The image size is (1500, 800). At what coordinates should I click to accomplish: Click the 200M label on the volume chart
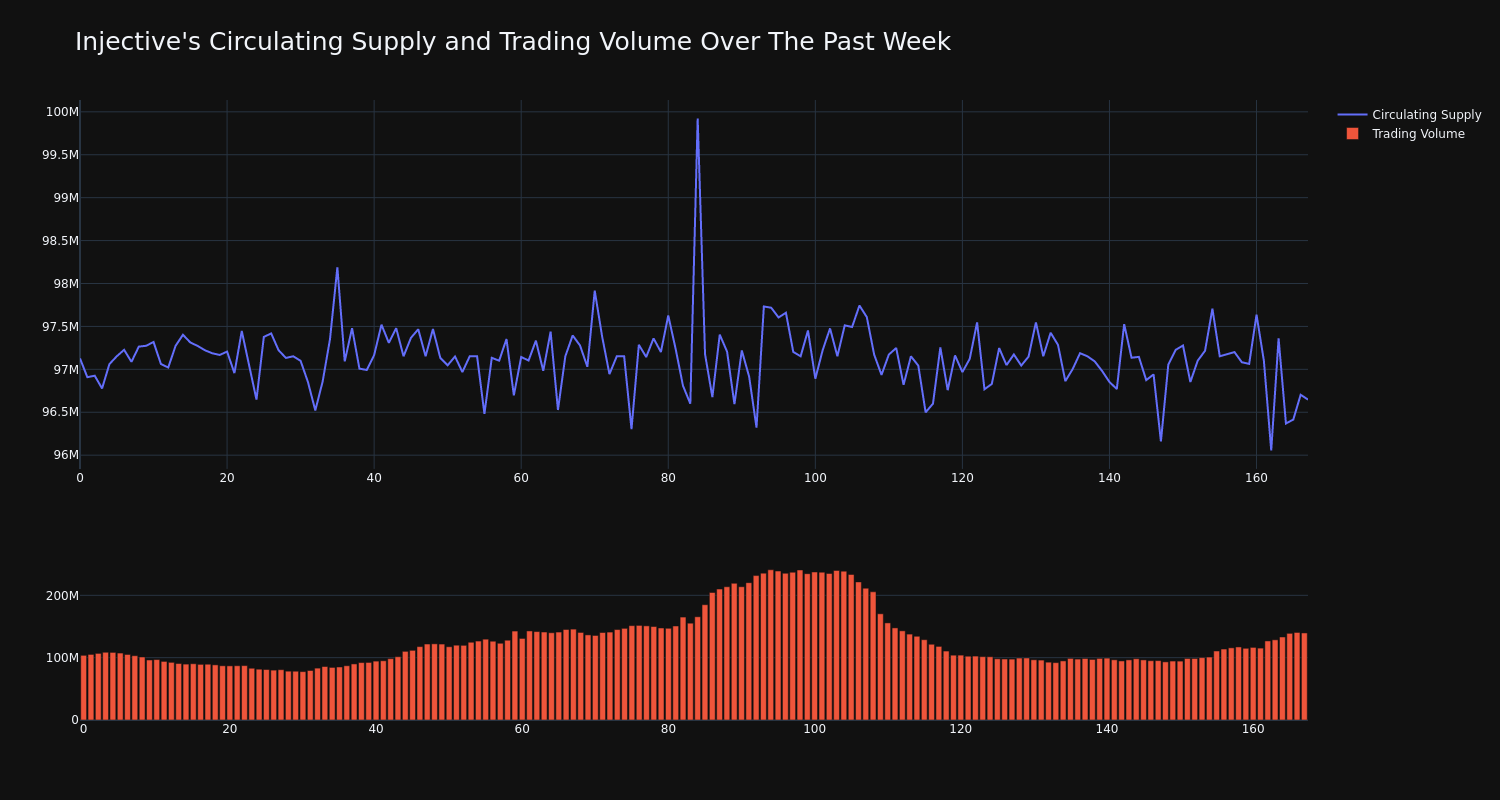click(62, 596)
